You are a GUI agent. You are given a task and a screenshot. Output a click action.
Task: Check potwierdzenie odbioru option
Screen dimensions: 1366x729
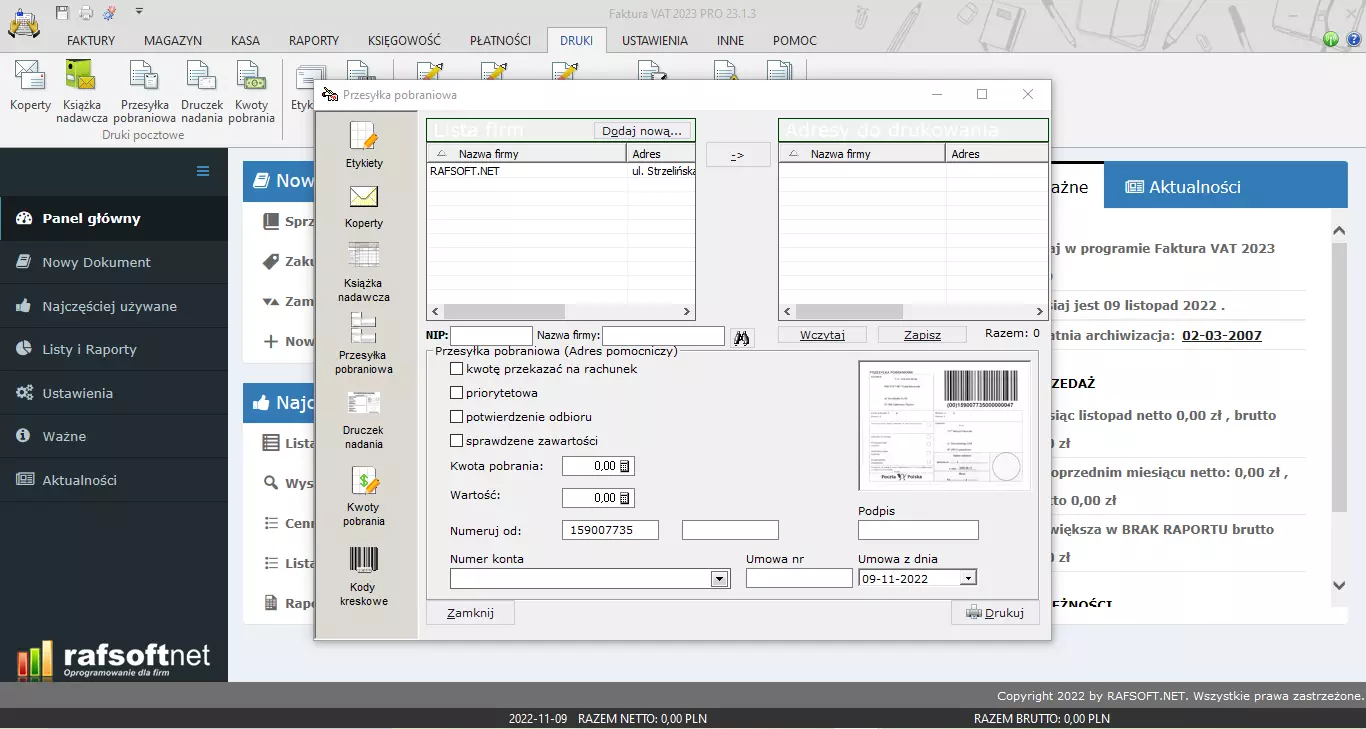coord(457,417)
